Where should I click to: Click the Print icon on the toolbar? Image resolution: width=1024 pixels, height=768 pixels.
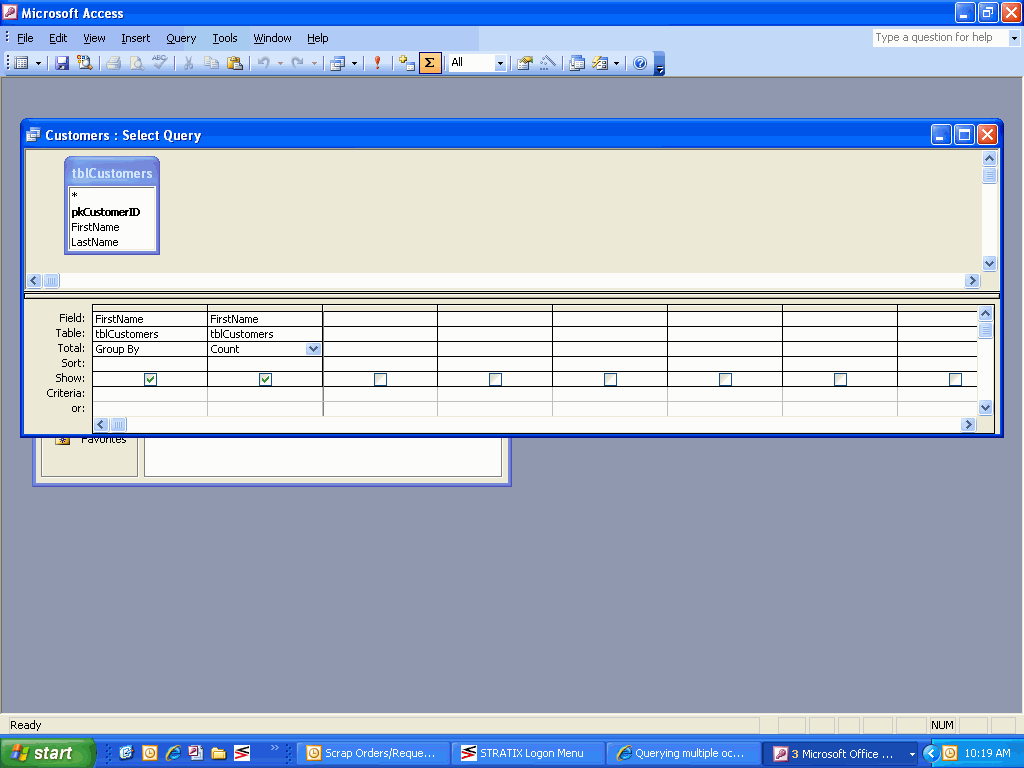click(113, 63)
